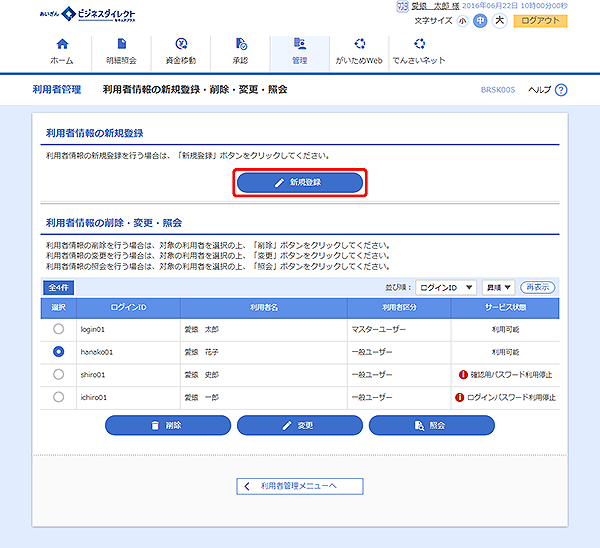Click the 全4件 count label

(59, 287)
